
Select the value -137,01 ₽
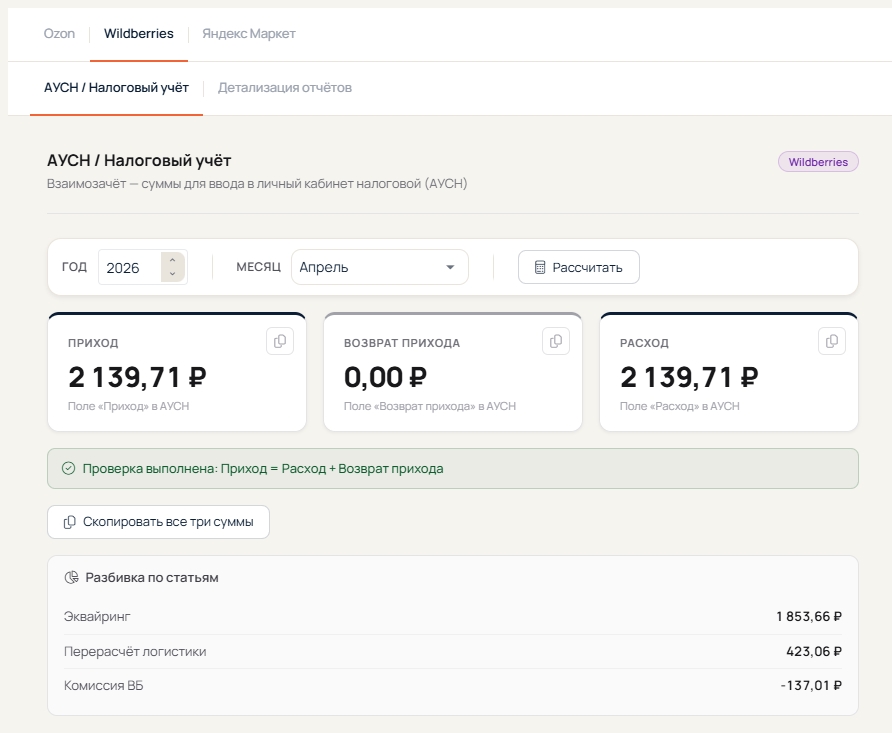tap(811, 686)
